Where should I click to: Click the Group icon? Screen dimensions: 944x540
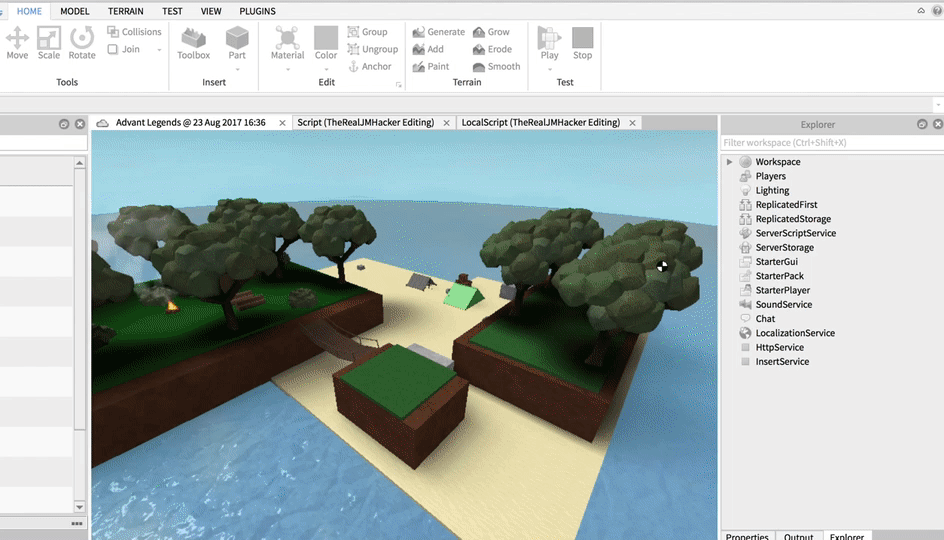[353, 32]
